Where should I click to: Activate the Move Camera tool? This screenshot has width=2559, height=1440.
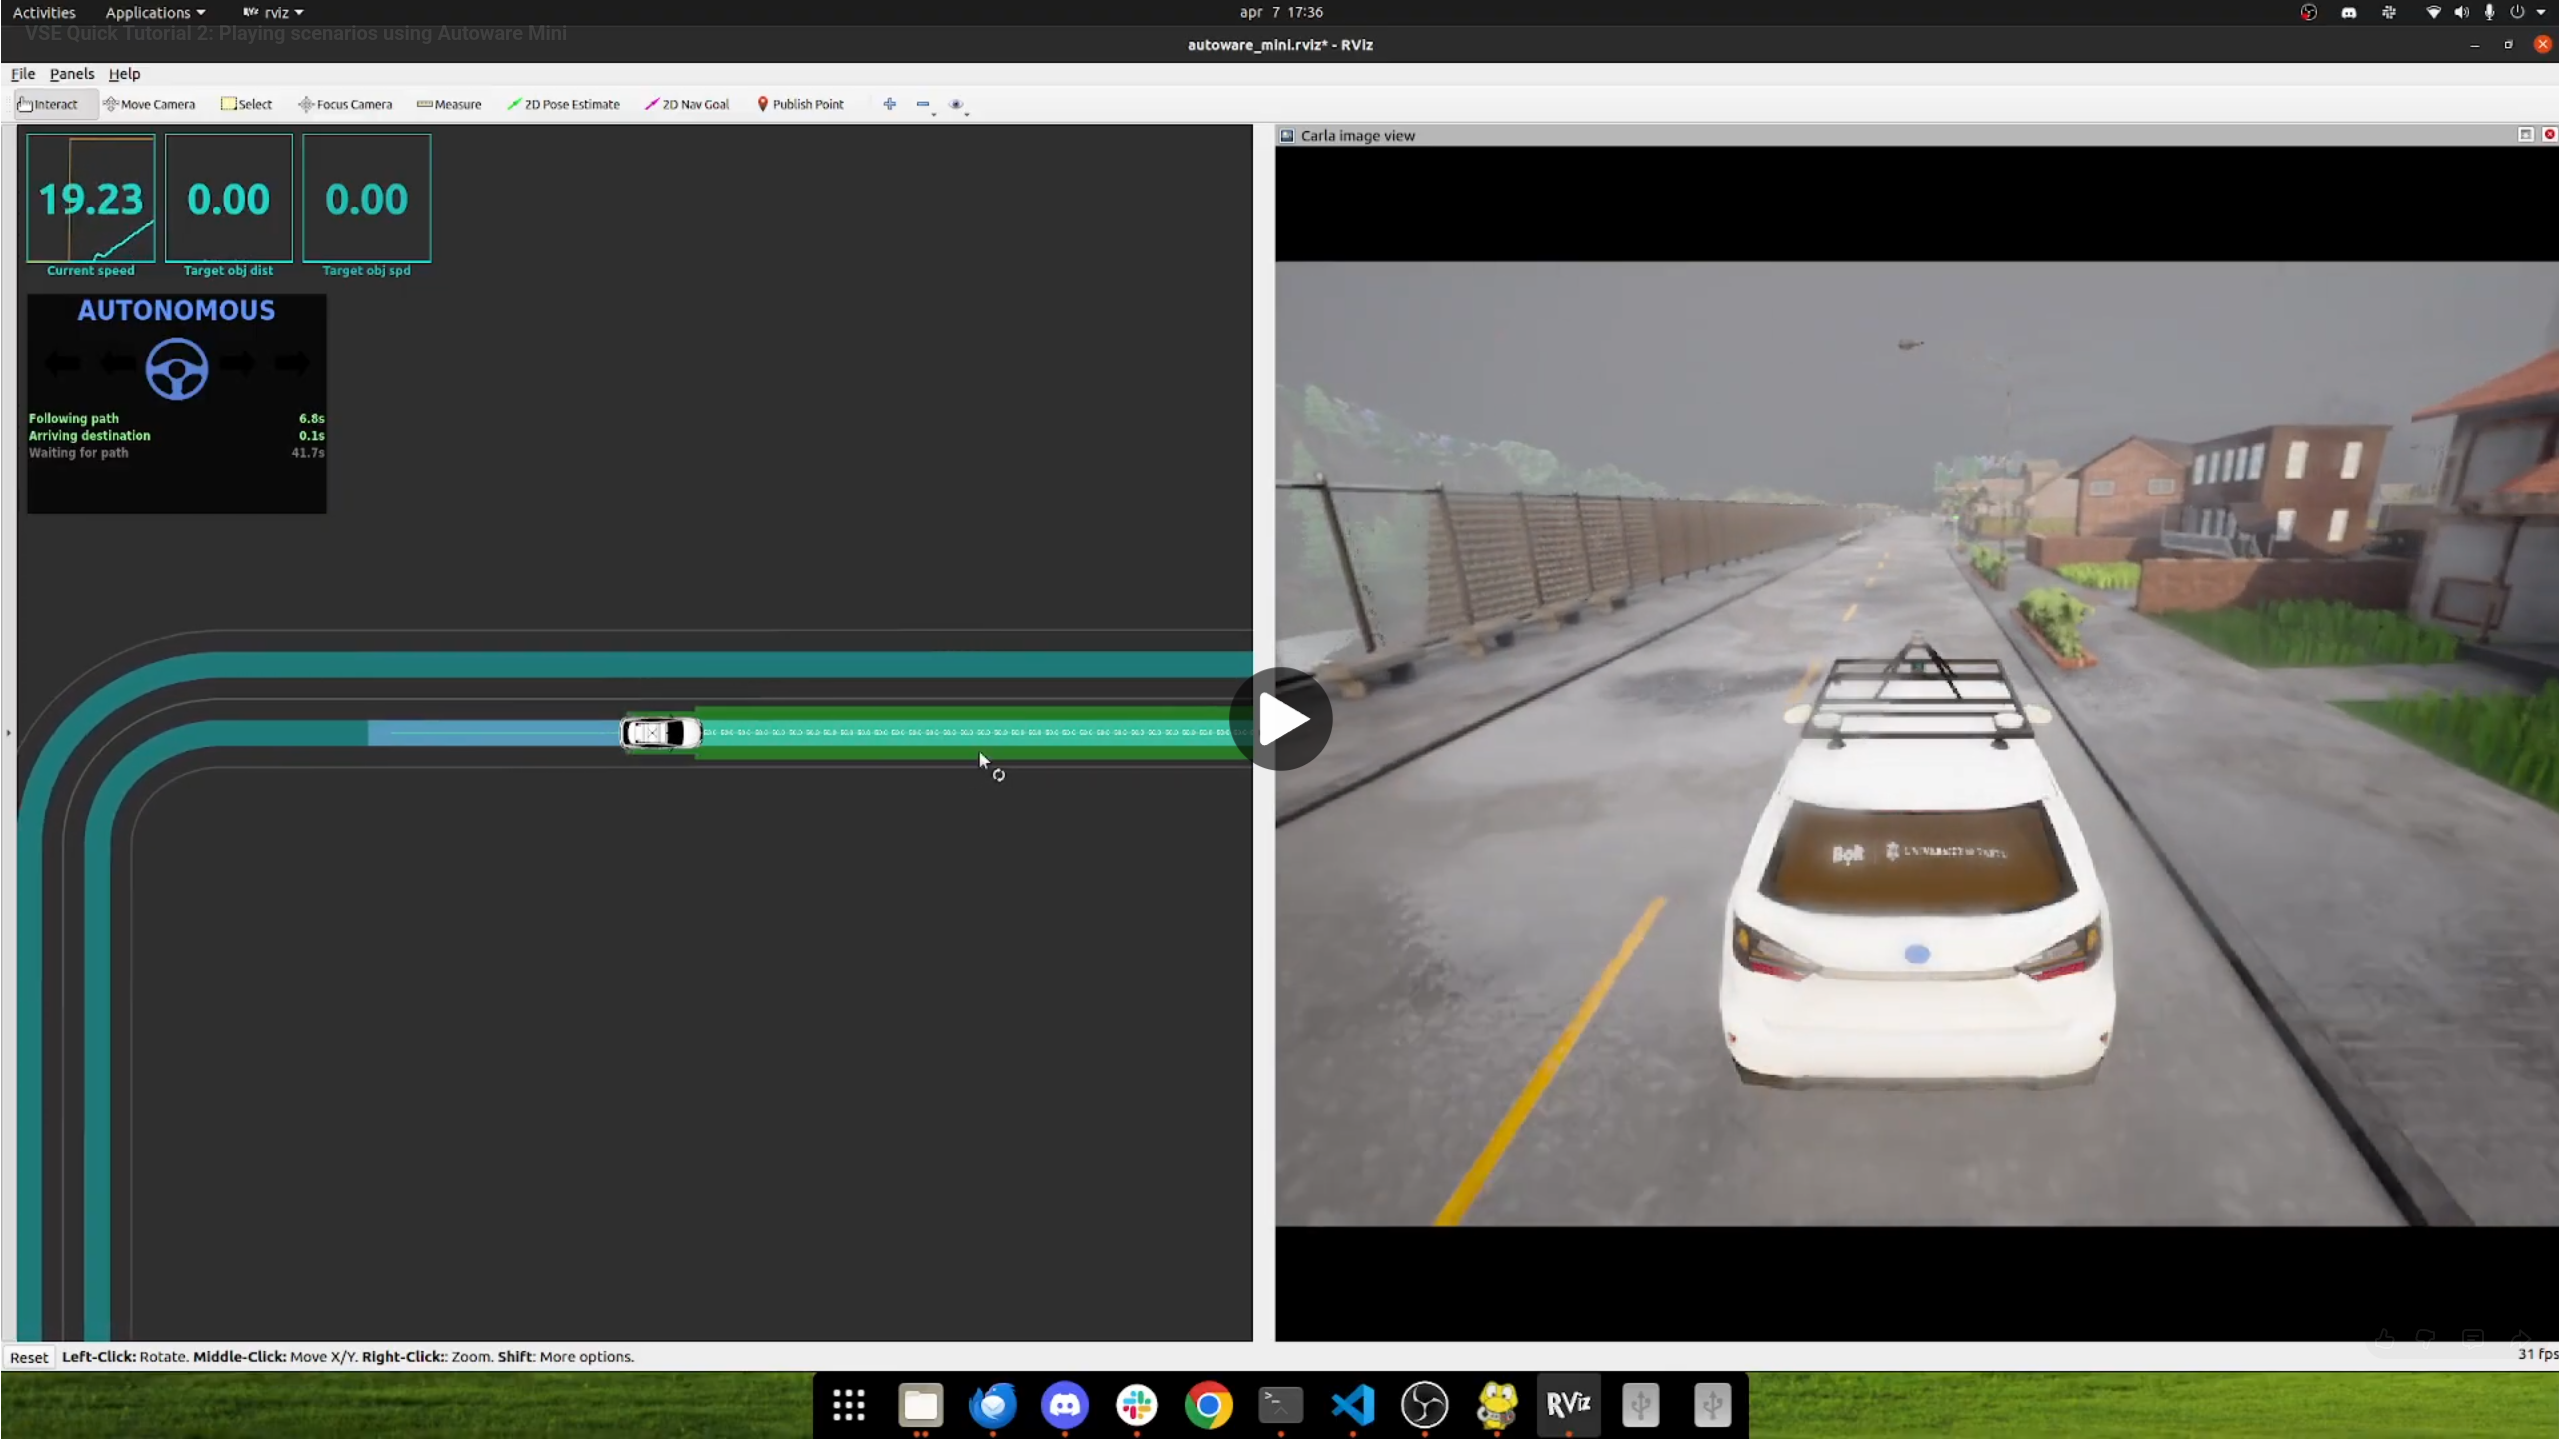point(149,104)
